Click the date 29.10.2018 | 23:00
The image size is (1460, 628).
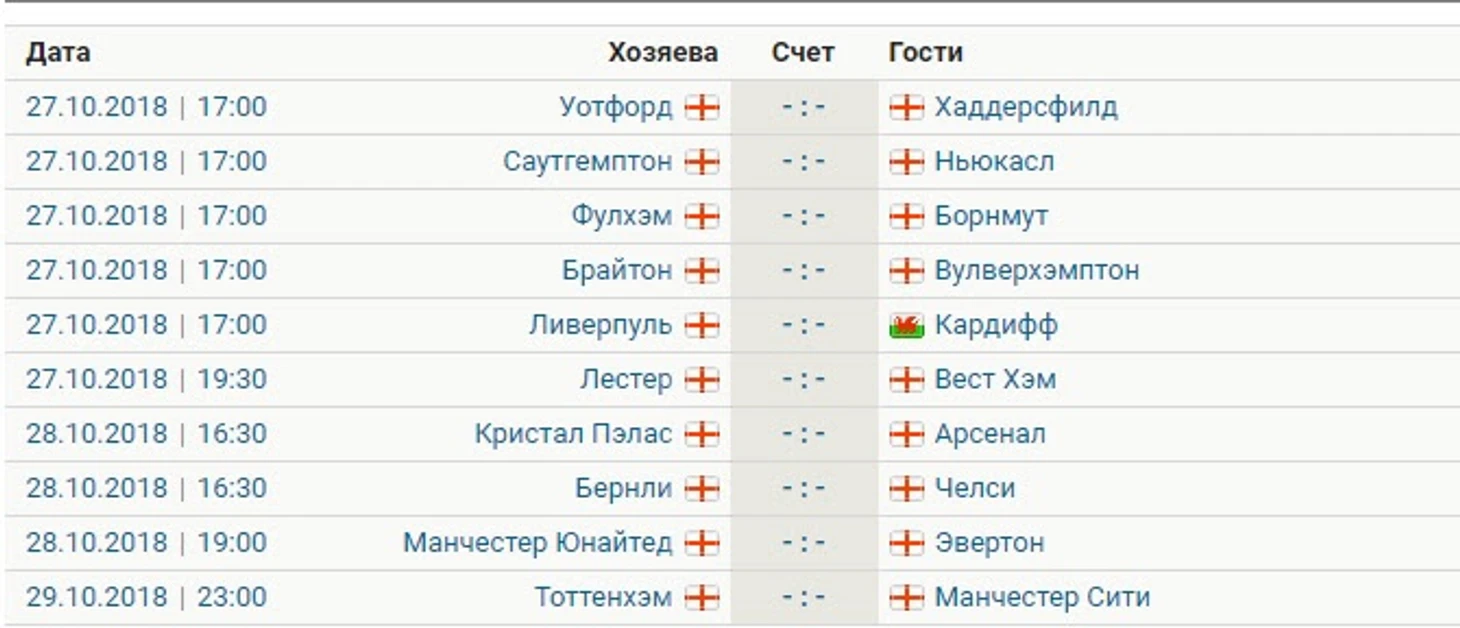coord(146,598)
